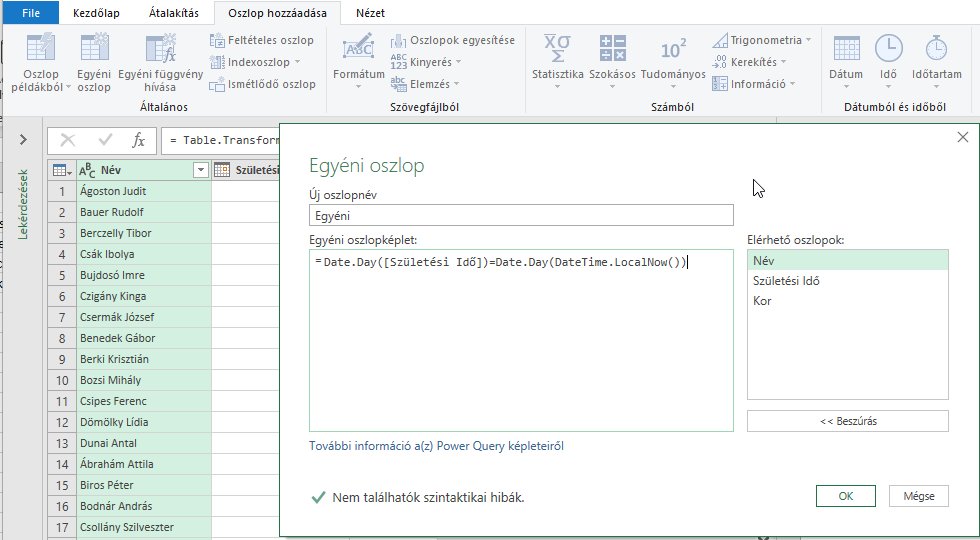Open the Tudományos scientific menu

pos(673,63)
